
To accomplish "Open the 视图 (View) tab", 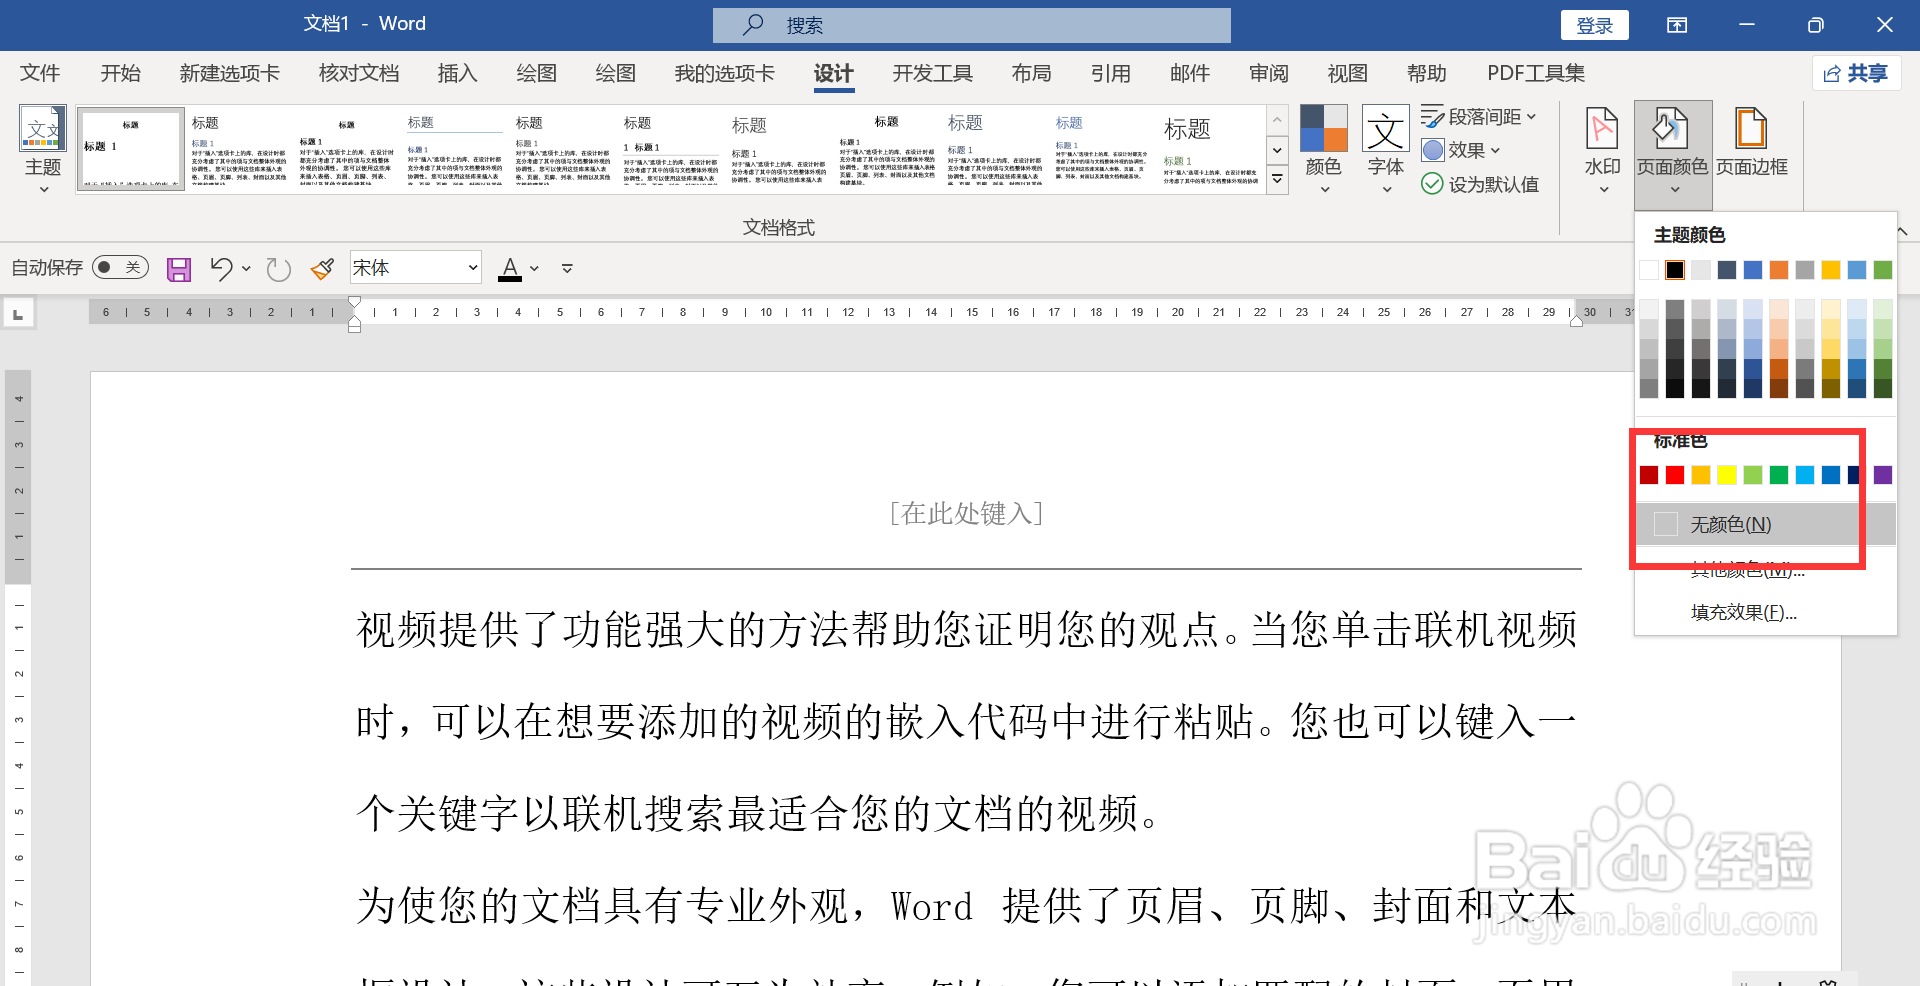I will coord(1347,73).
